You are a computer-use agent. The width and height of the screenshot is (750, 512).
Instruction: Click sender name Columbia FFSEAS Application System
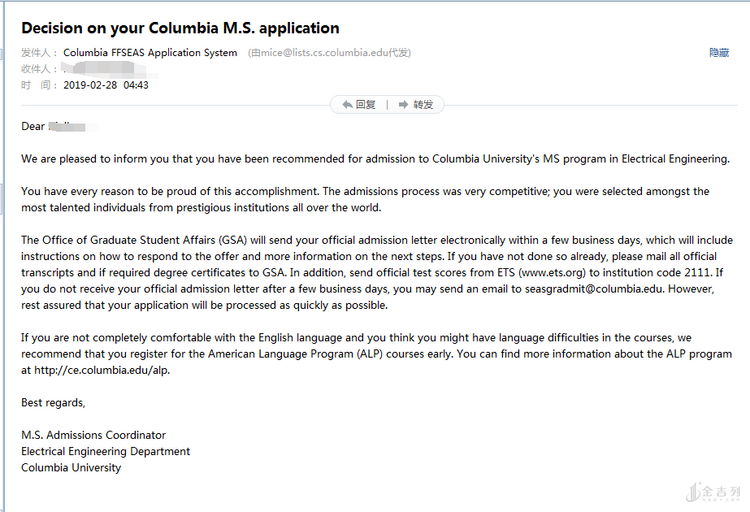[x=150, y=53]
